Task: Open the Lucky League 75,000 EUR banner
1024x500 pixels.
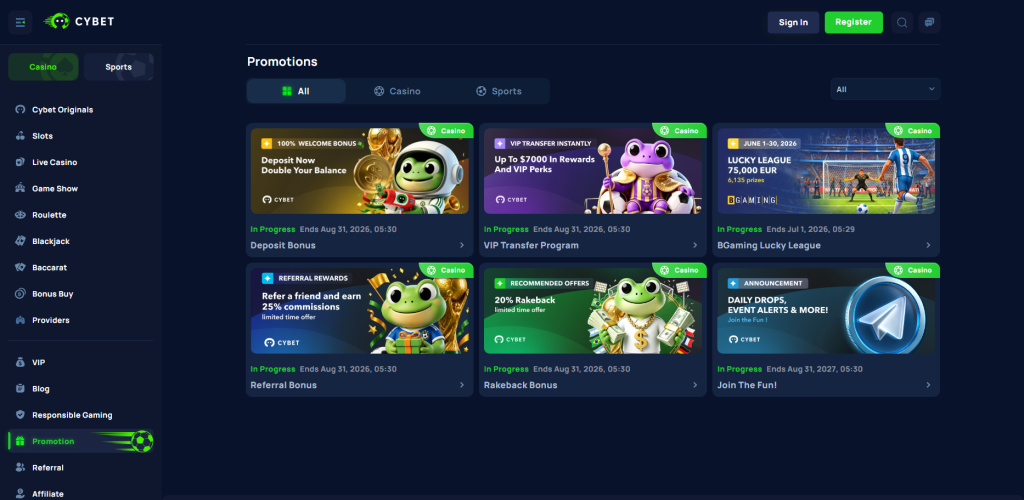Action: [826, 171]
